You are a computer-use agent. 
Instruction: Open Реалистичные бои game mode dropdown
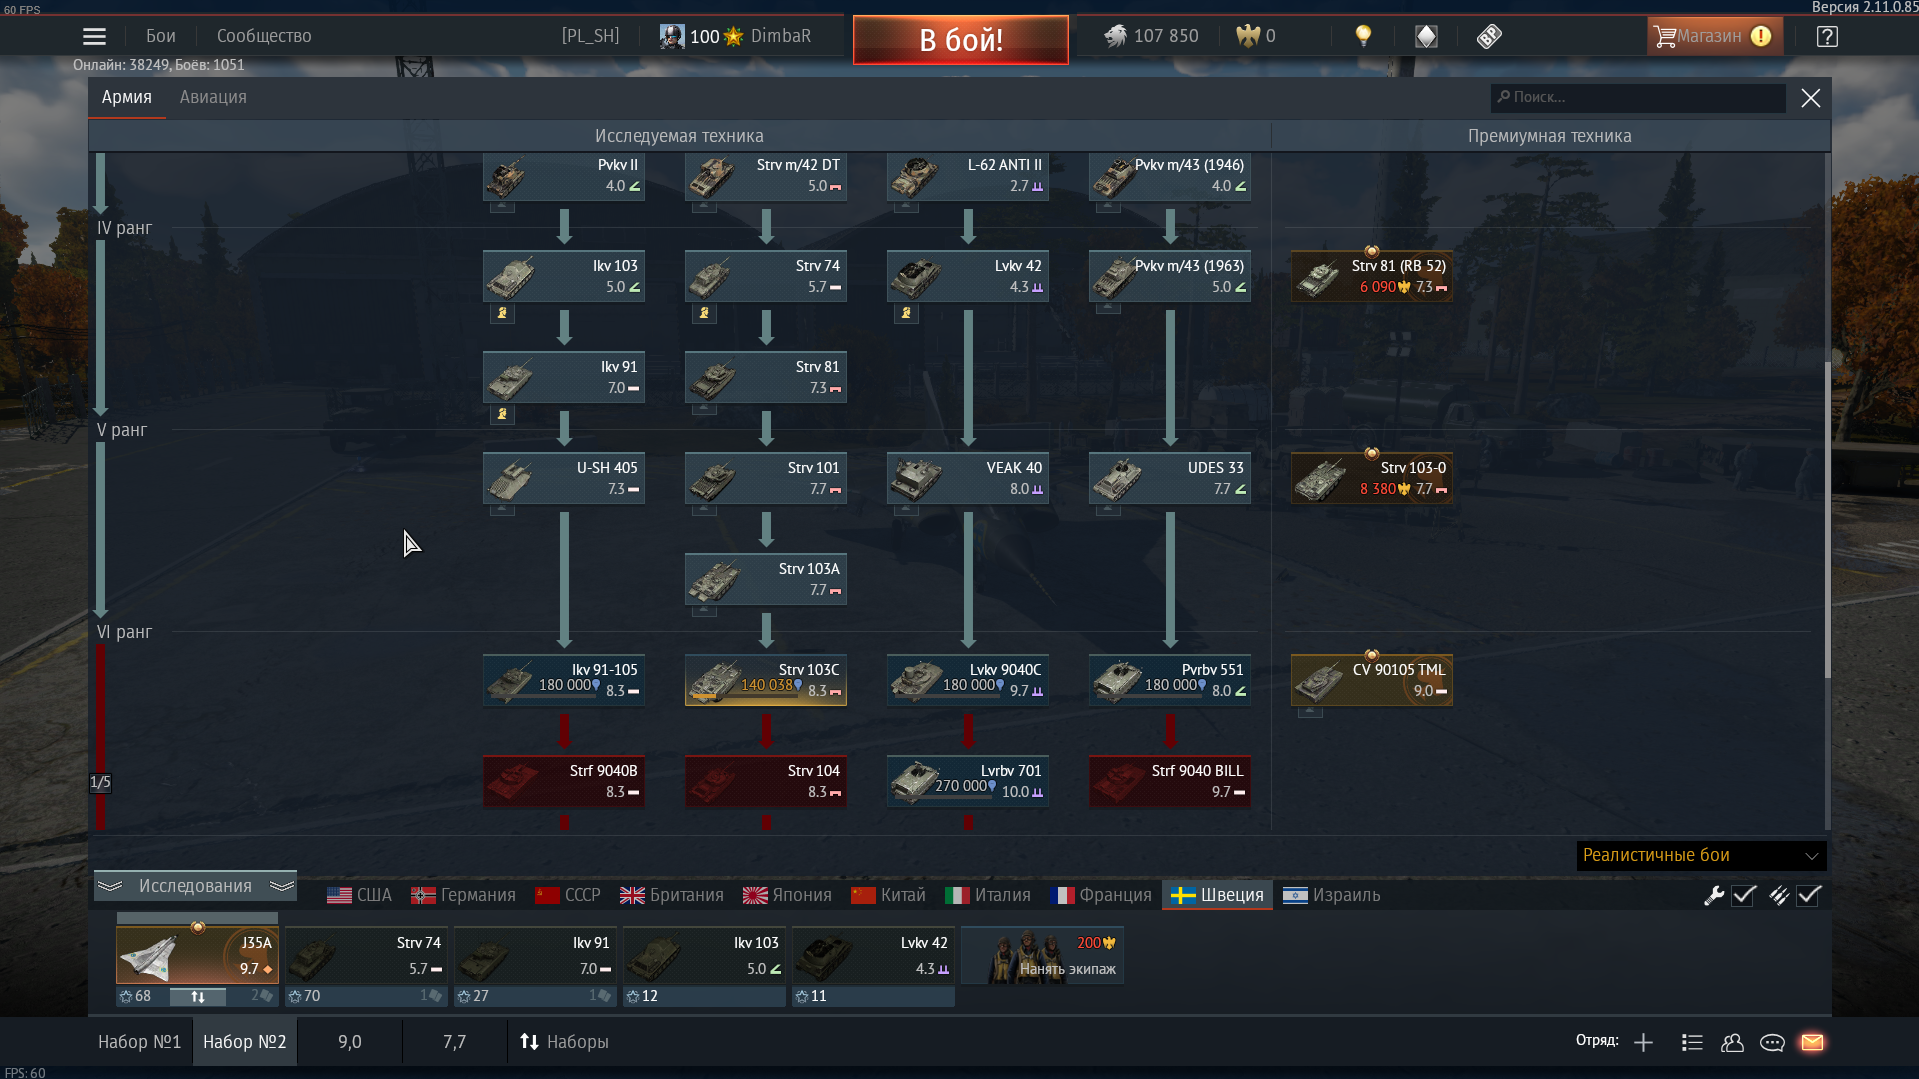click(1701, 855)
